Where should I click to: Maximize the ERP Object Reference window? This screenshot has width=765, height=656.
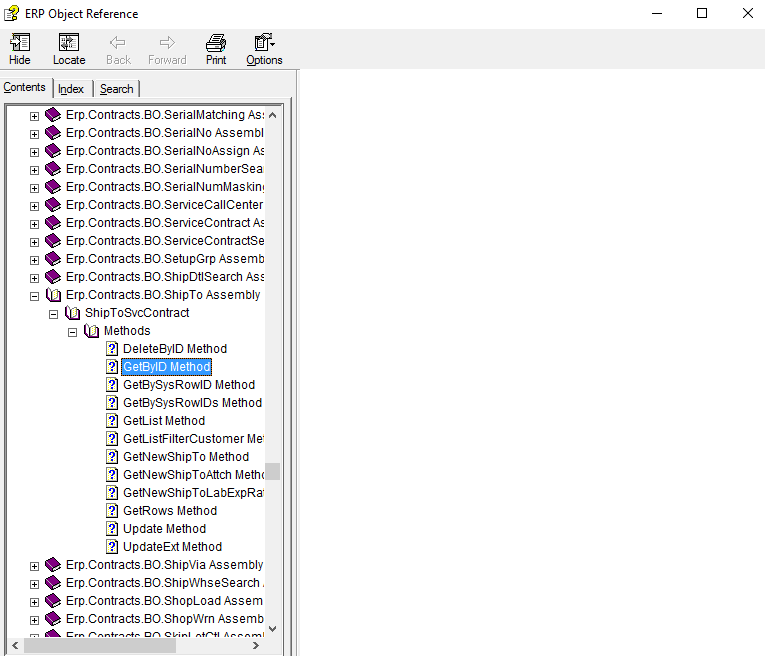[x=702, y=13]
